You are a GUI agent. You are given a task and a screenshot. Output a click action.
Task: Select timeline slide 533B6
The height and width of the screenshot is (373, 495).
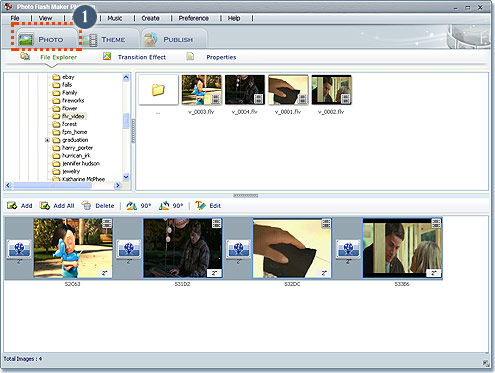click(x=402, y=248)
